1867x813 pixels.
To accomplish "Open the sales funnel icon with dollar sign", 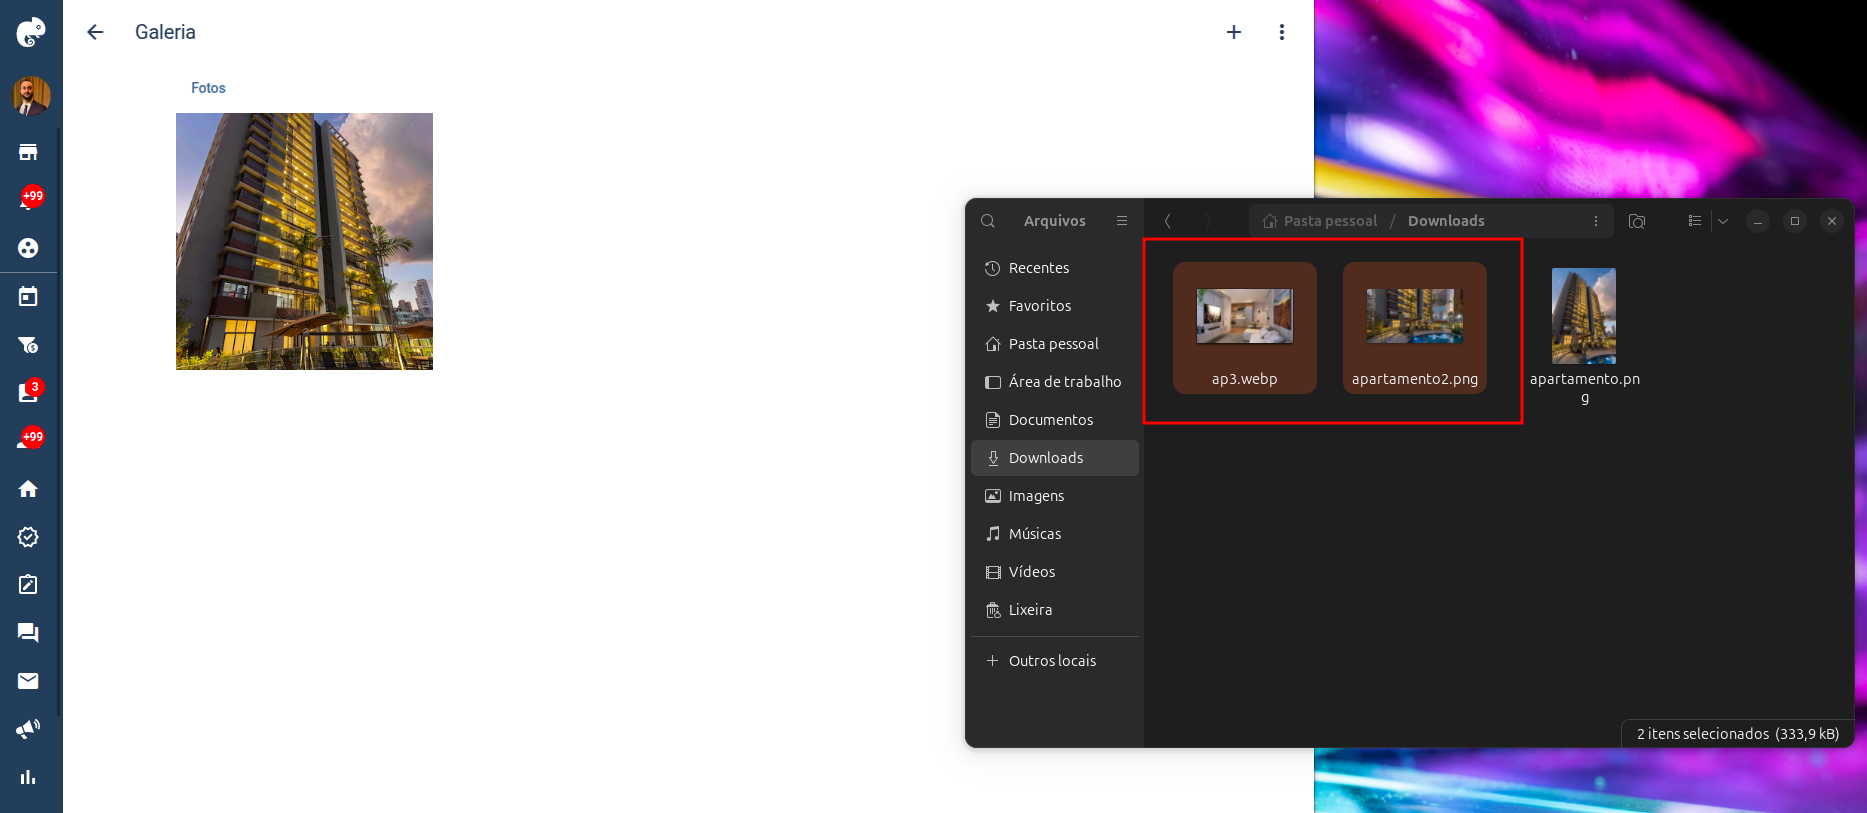I will tap(28, 345).
